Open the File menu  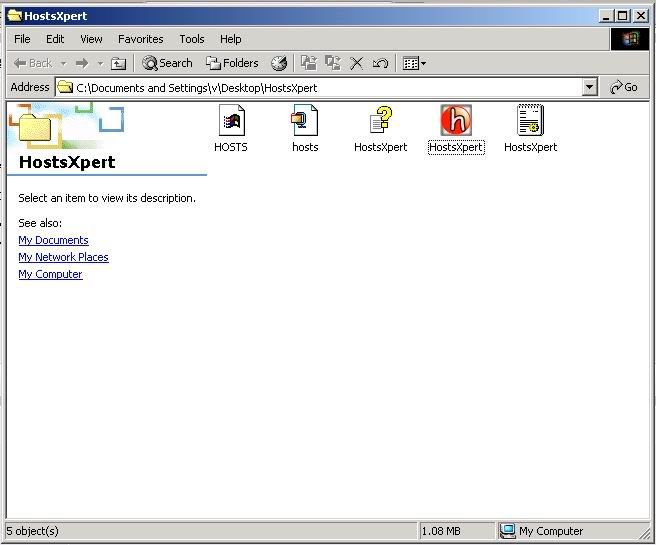pos(22,39)
